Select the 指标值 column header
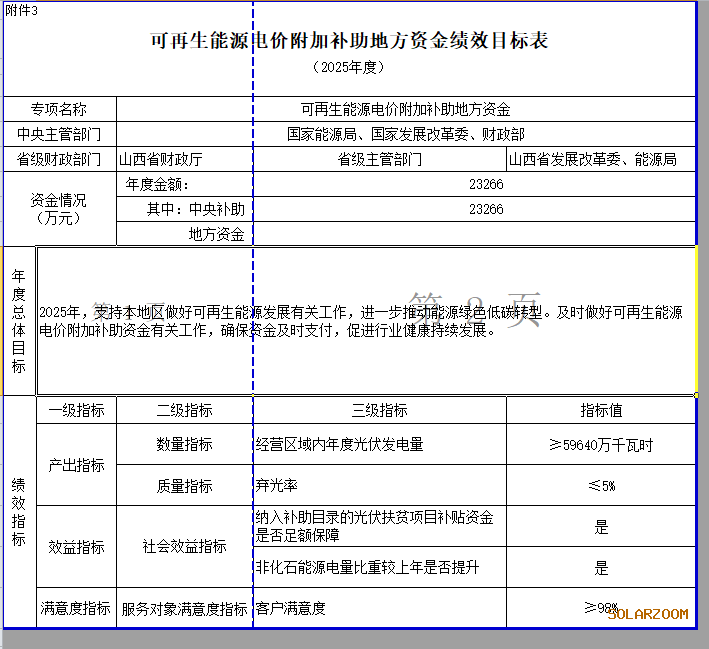 [601, 410]
